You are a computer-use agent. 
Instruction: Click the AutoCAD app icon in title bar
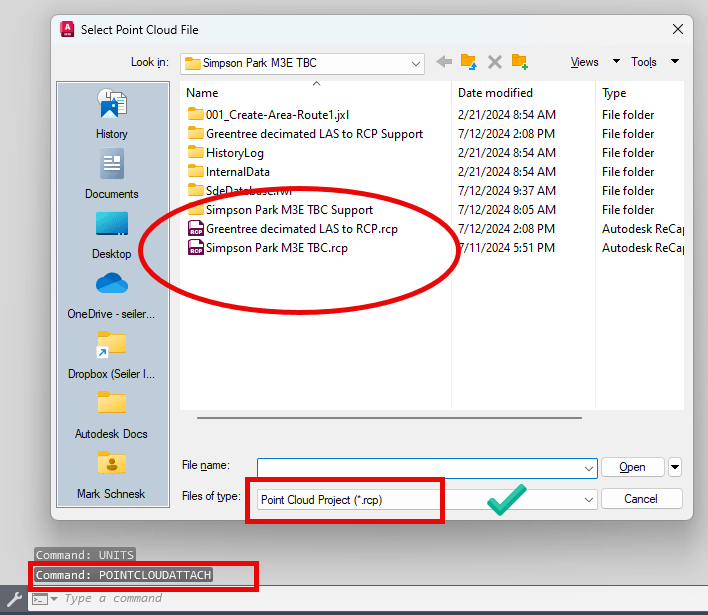pos(67,29)
